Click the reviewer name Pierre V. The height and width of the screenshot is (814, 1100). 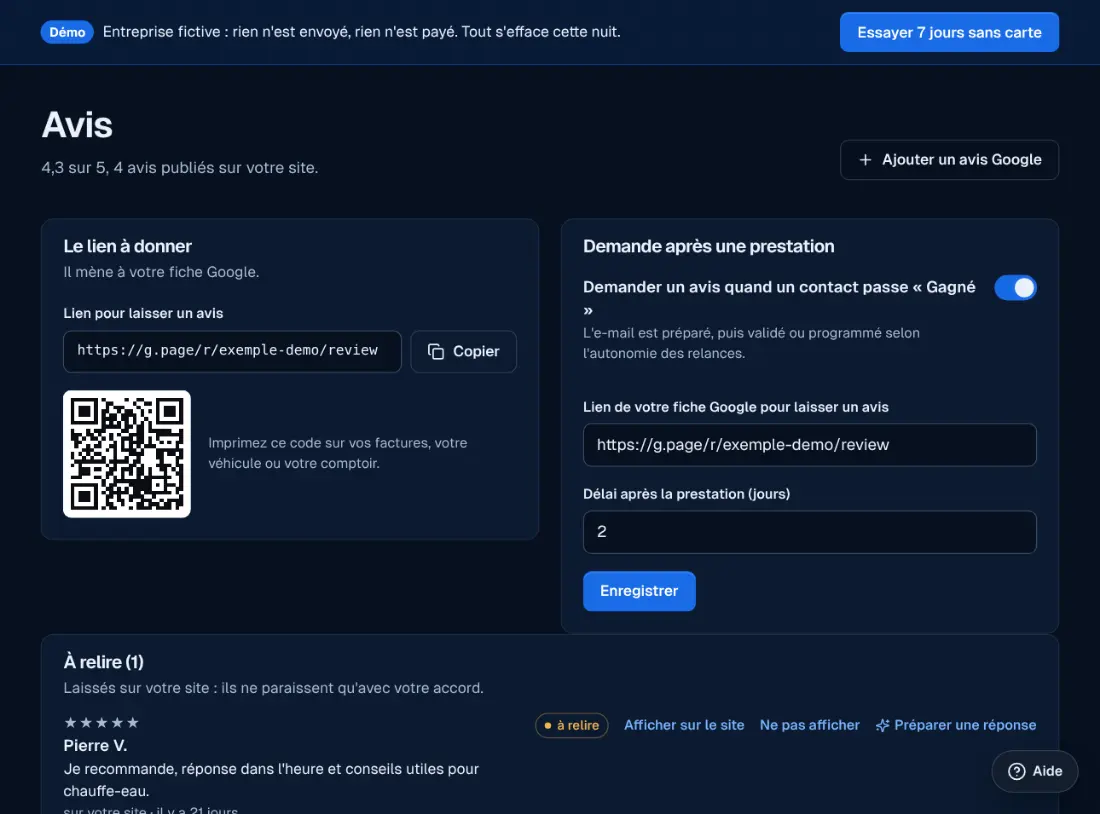[x=95, y=745]
